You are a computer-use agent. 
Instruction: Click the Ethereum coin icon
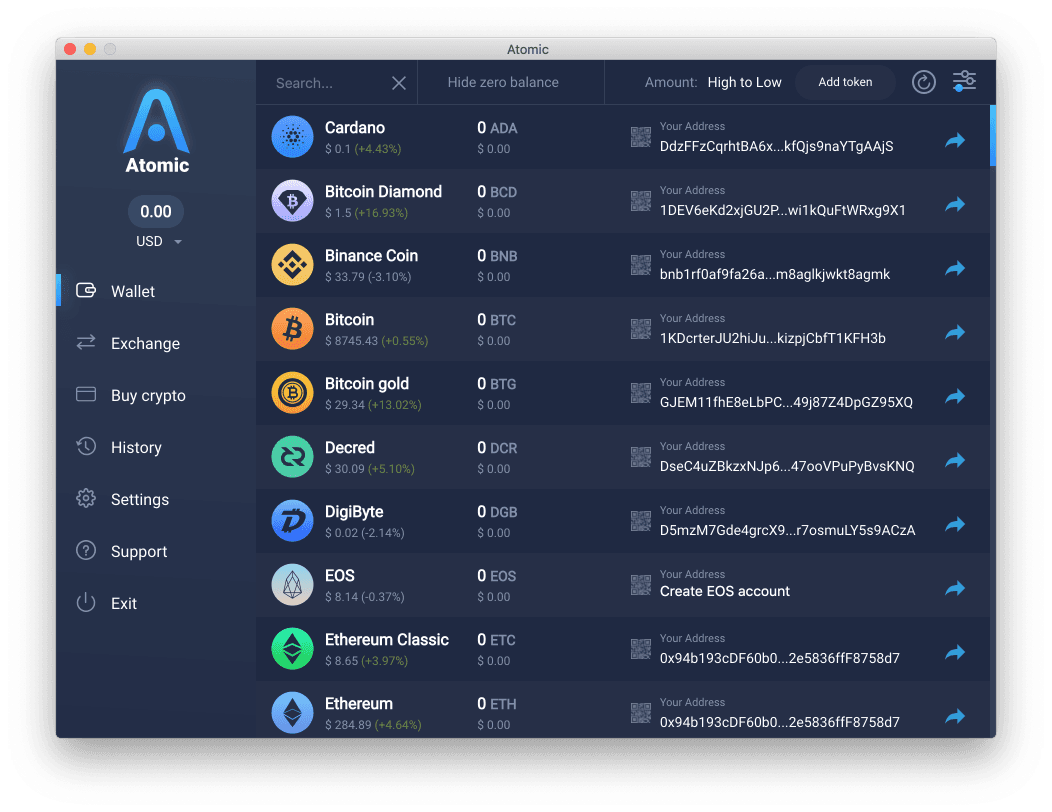(x=292, y=713)
